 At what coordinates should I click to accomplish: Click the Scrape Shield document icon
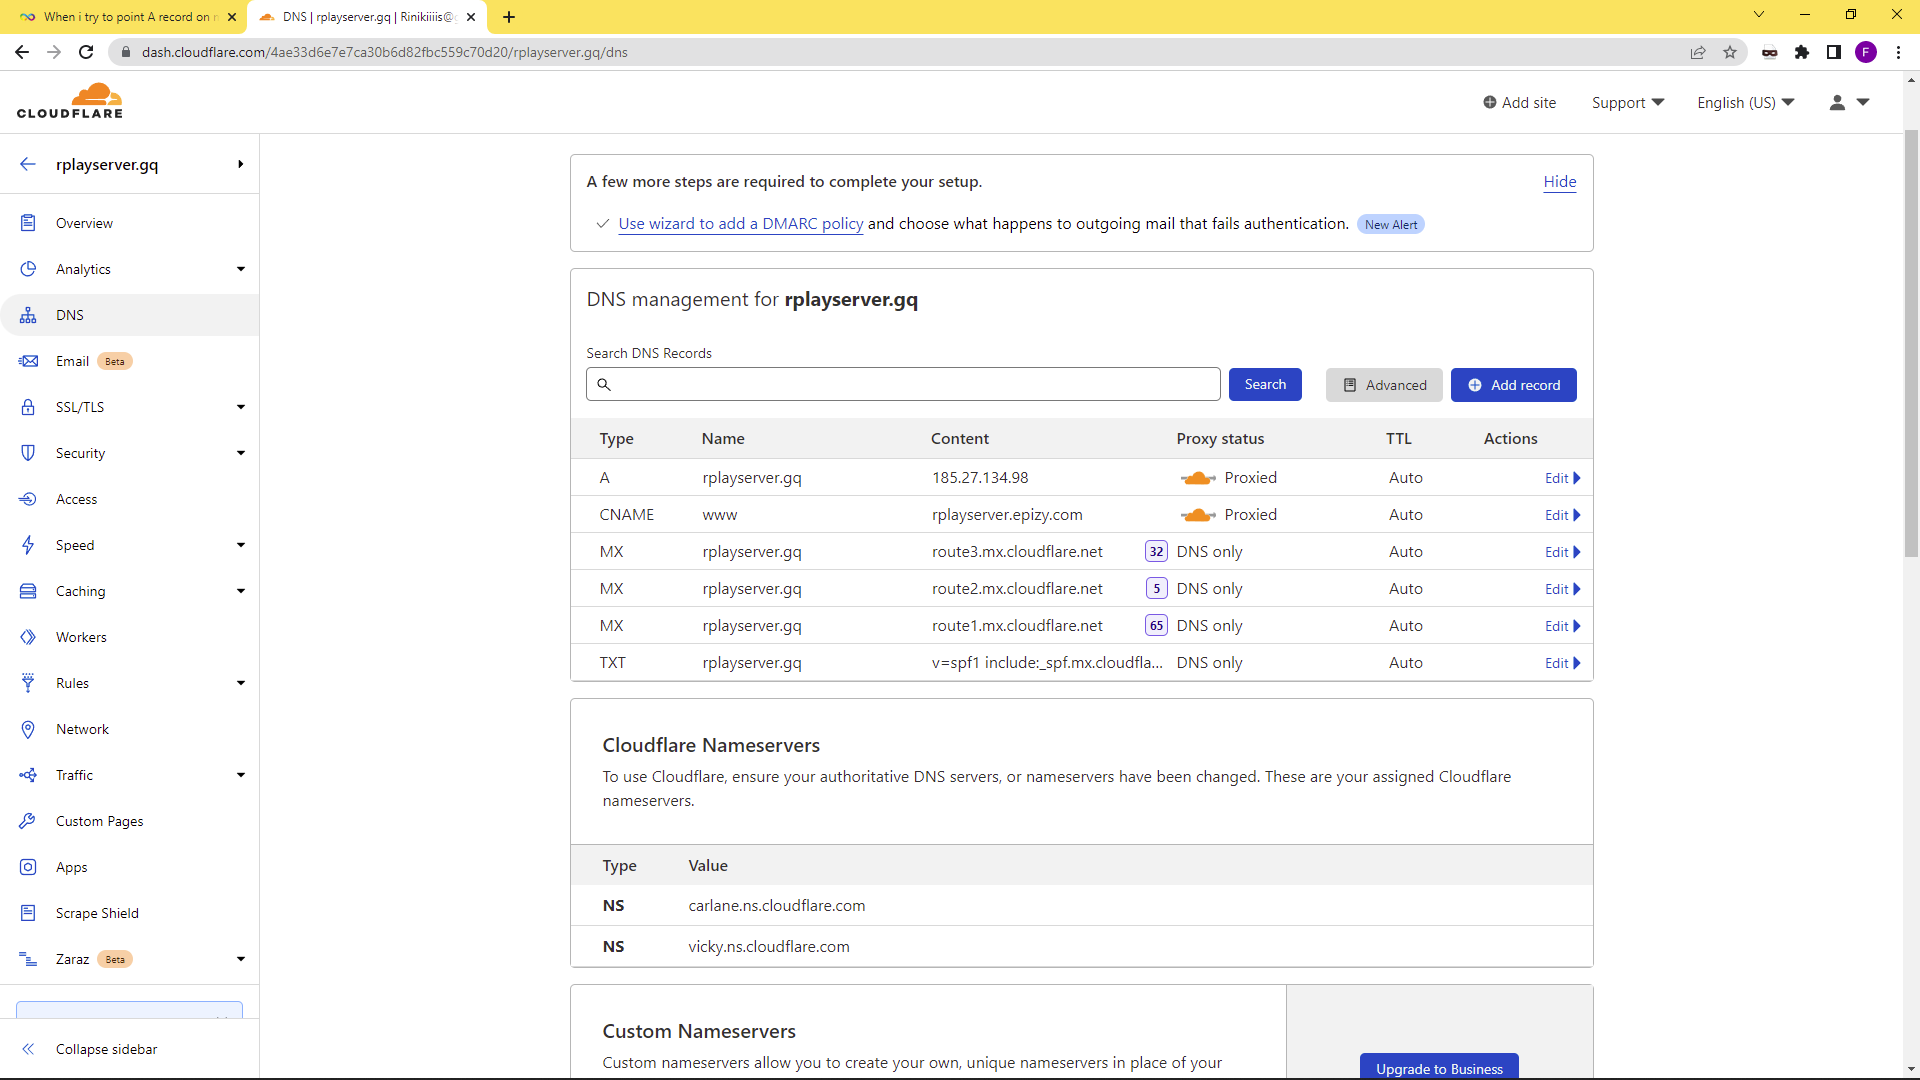(x=28, y=913)
